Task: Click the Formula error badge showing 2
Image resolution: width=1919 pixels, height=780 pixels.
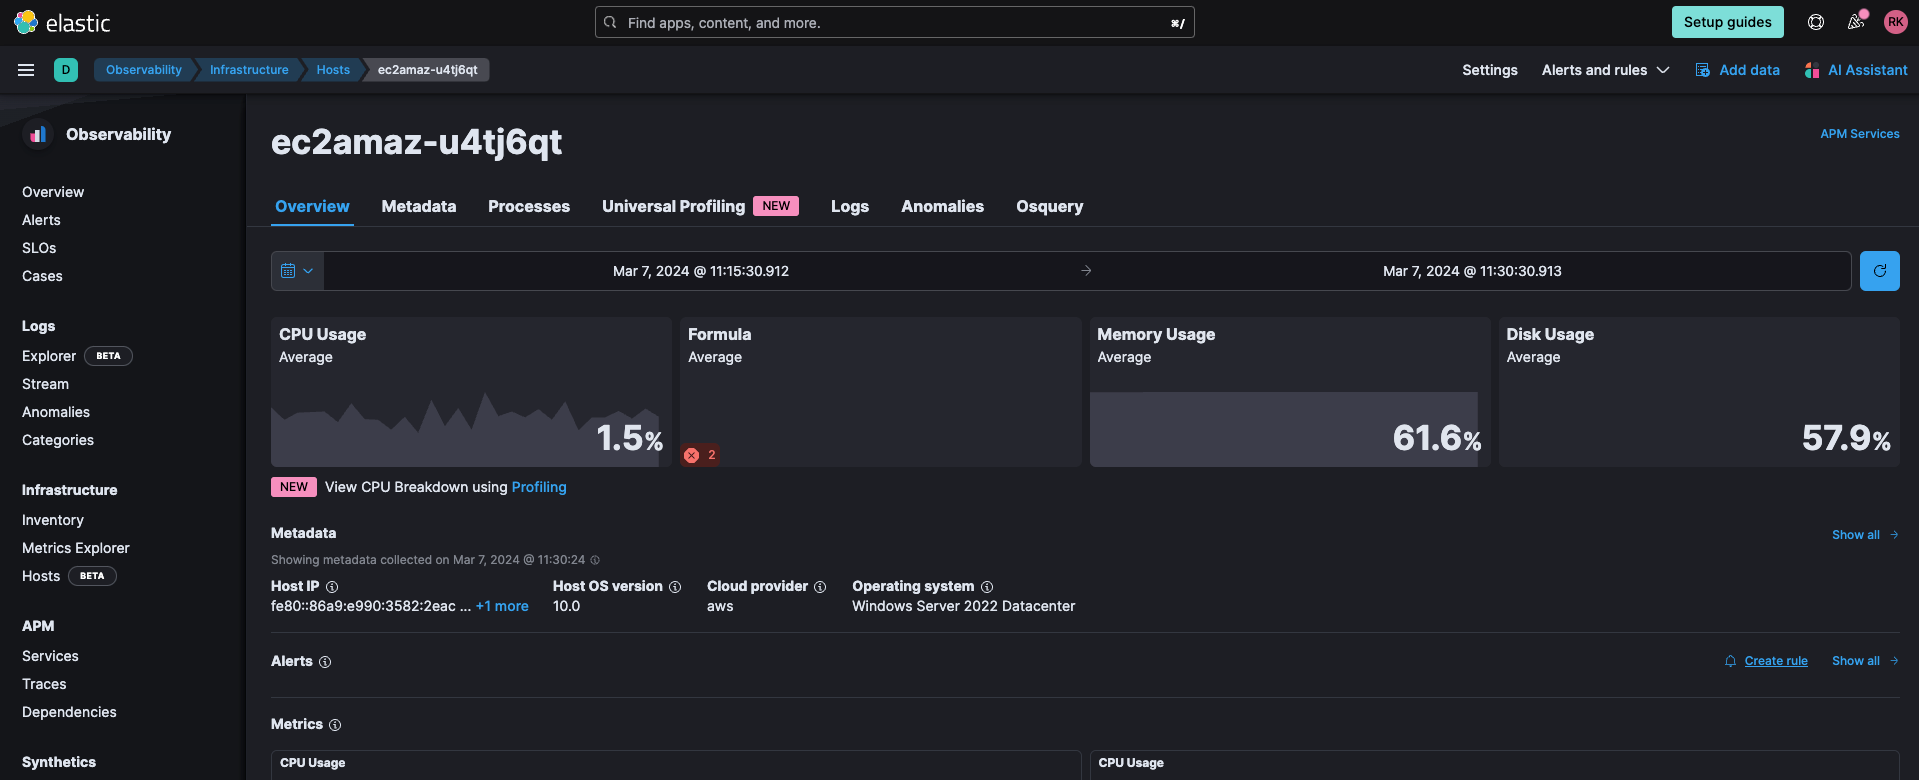Action: tap(700, 455)
